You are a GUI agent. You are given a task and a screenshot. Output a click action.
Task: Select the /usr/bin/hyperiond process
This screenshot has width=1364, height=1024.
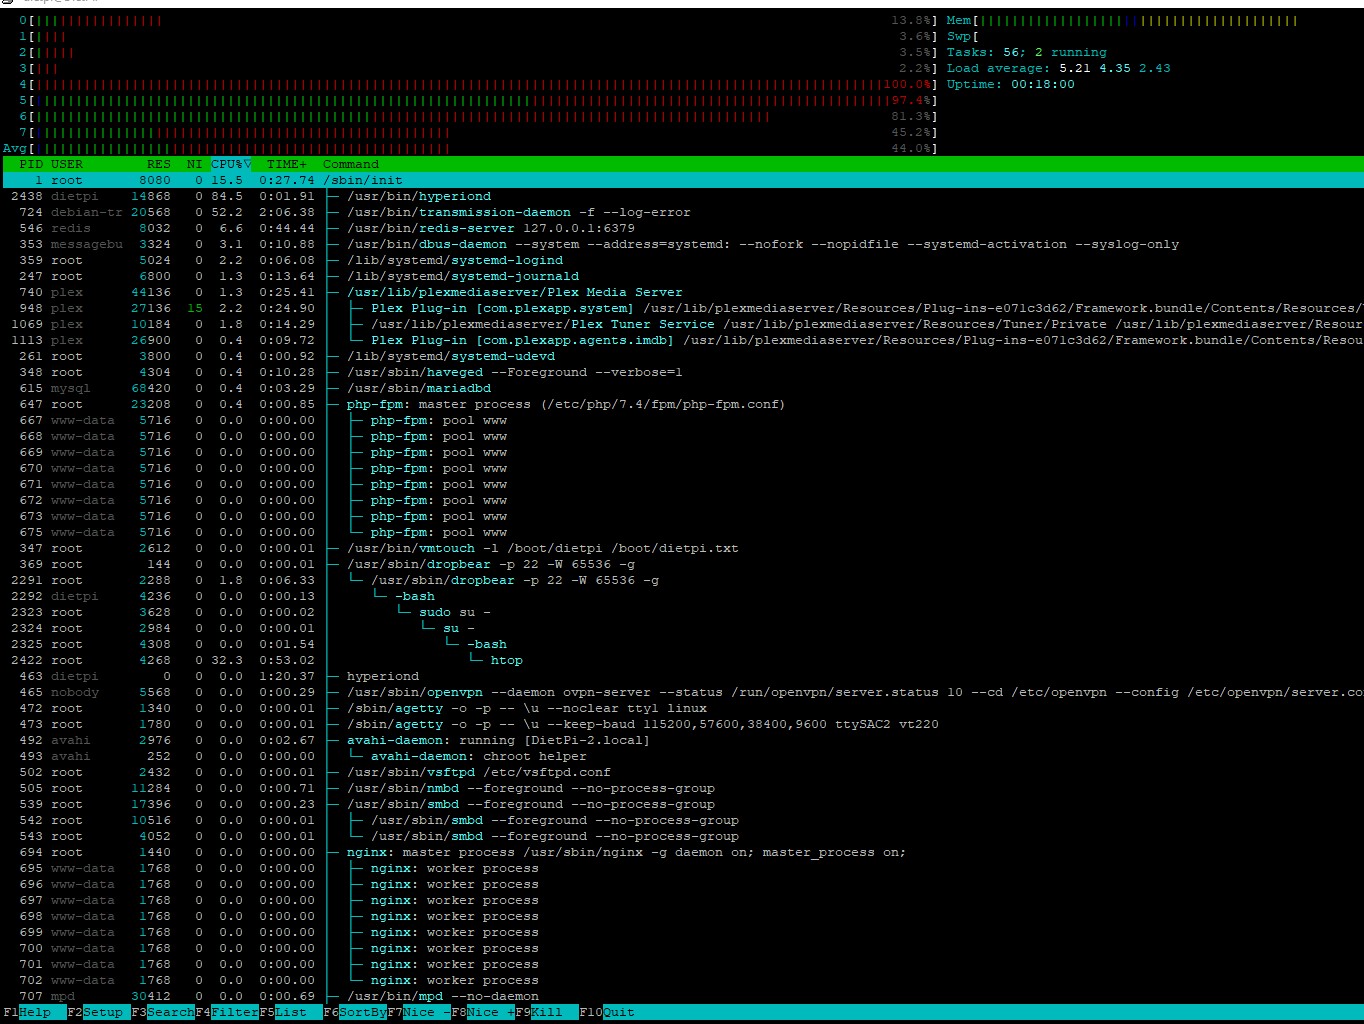[x=682, y=196]
